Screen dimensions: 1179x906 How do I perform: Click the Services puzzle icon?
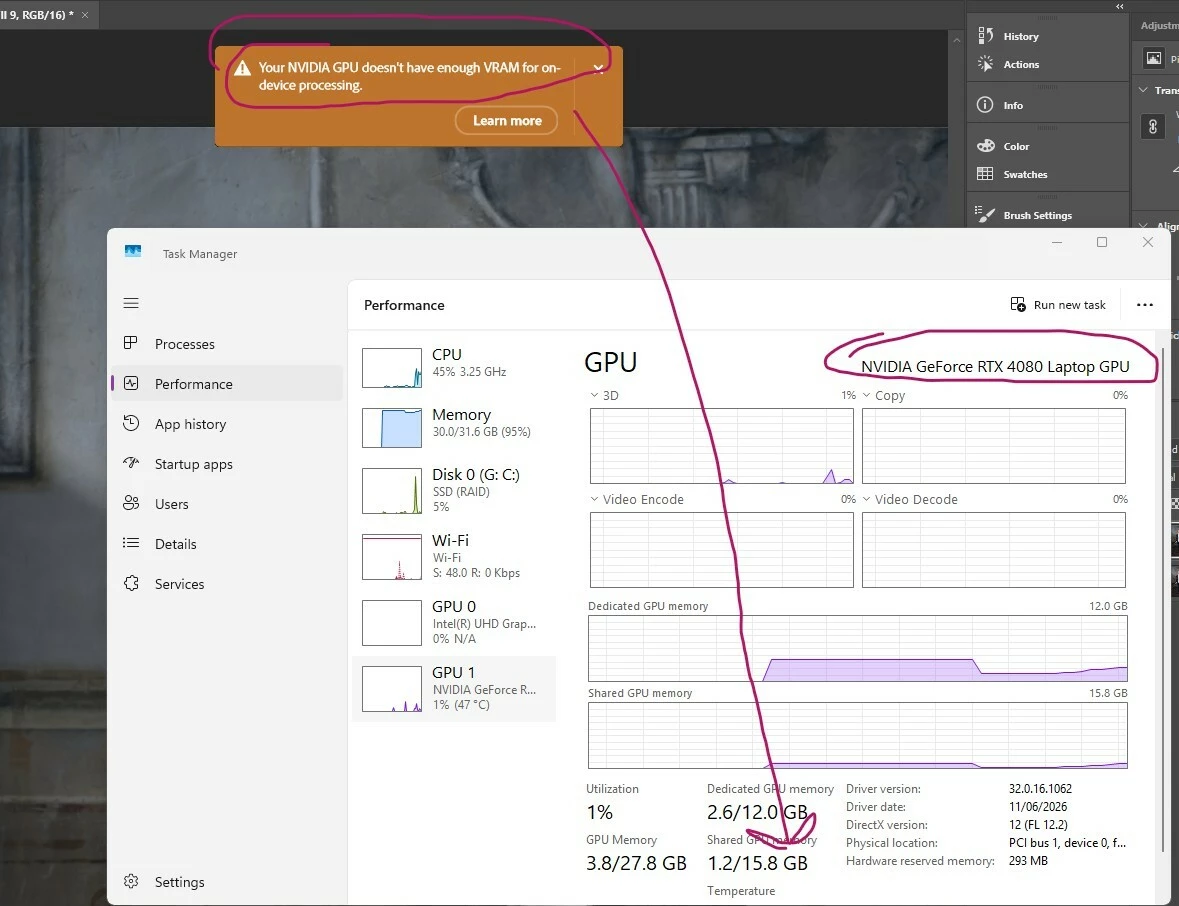pyautogui.click(x=131, y=583)
